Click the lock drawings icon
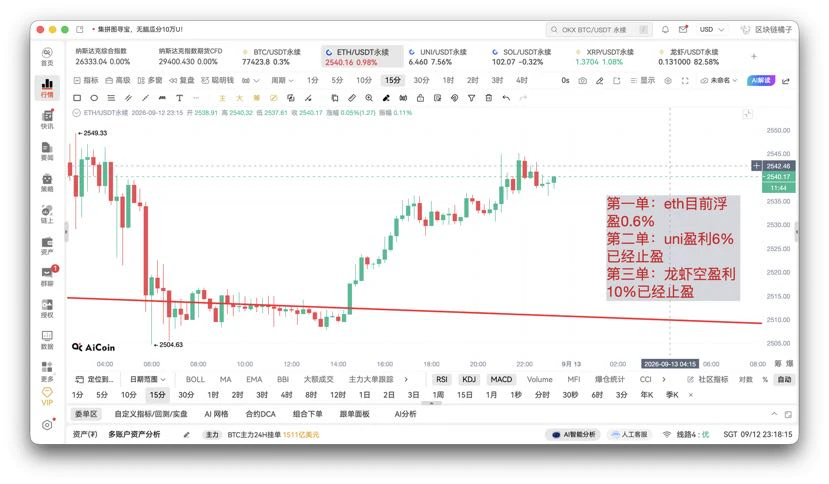This screenshot has width=829, height=484. click(420, 98)
